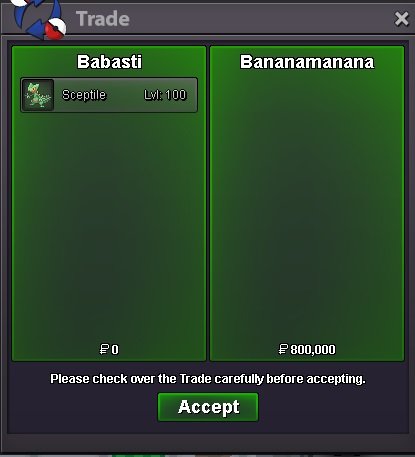415x457 pixels.
Task: Click the Babasti player name header
Action: (x=109, y=62)
